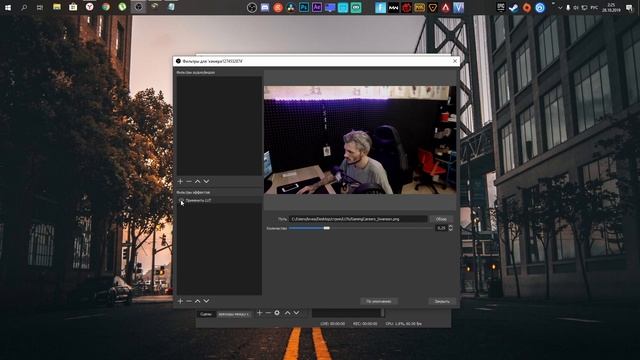Image resolution: width=640 pixels, height=360 pixels.
Task: Click the Browse button next to the path
Action: 441,219
